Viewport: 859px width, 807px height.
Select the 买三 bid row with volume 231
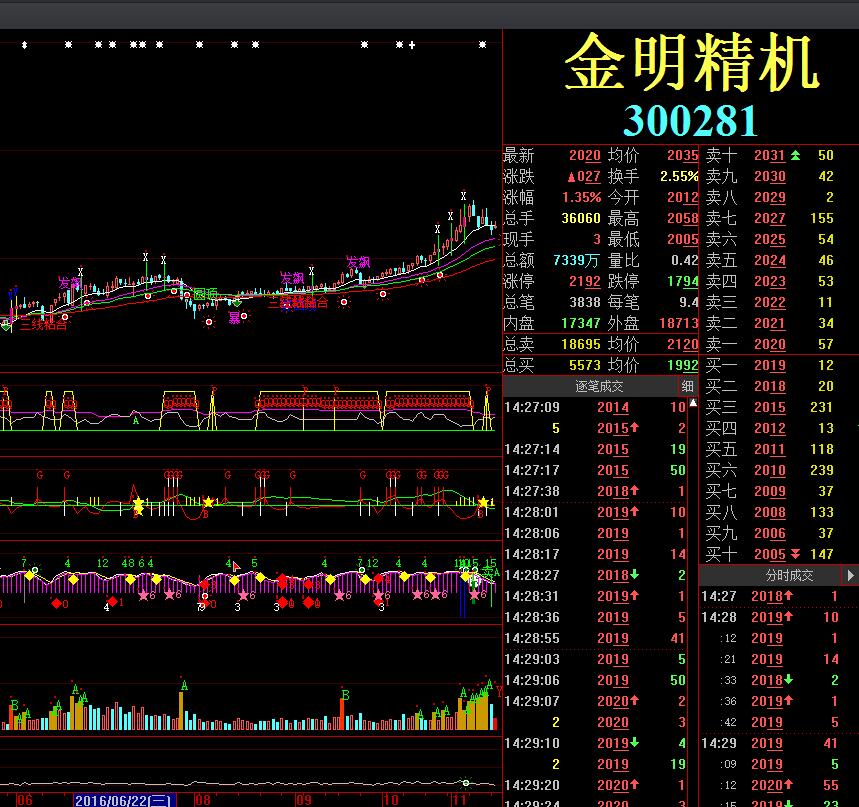(x=779, y=407)
